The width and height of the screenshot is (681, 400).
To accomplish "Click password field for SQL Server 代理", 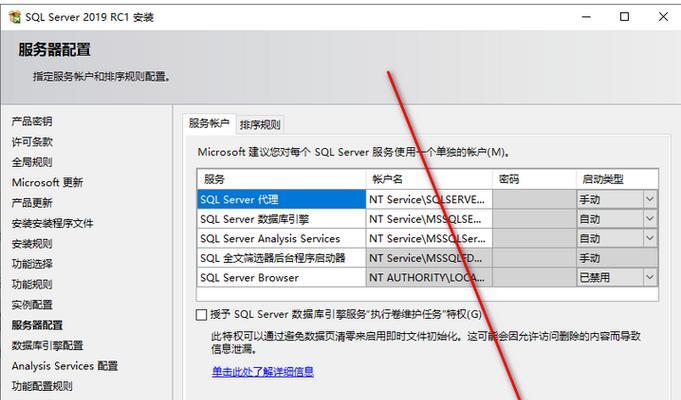I will [534, 199].
